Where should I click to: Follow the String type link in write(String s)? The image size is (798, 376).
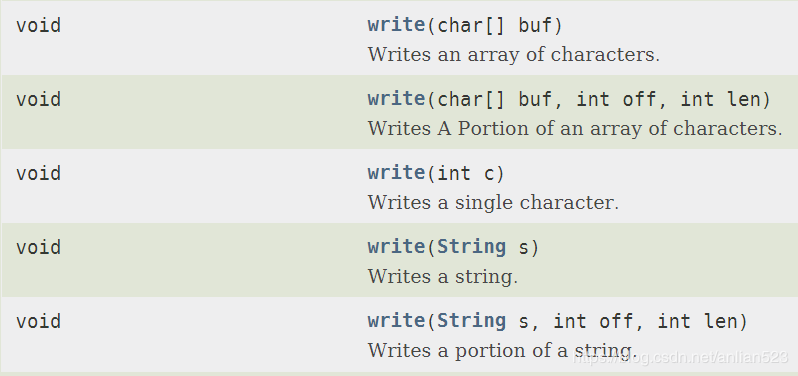click(x=472, y=247)
